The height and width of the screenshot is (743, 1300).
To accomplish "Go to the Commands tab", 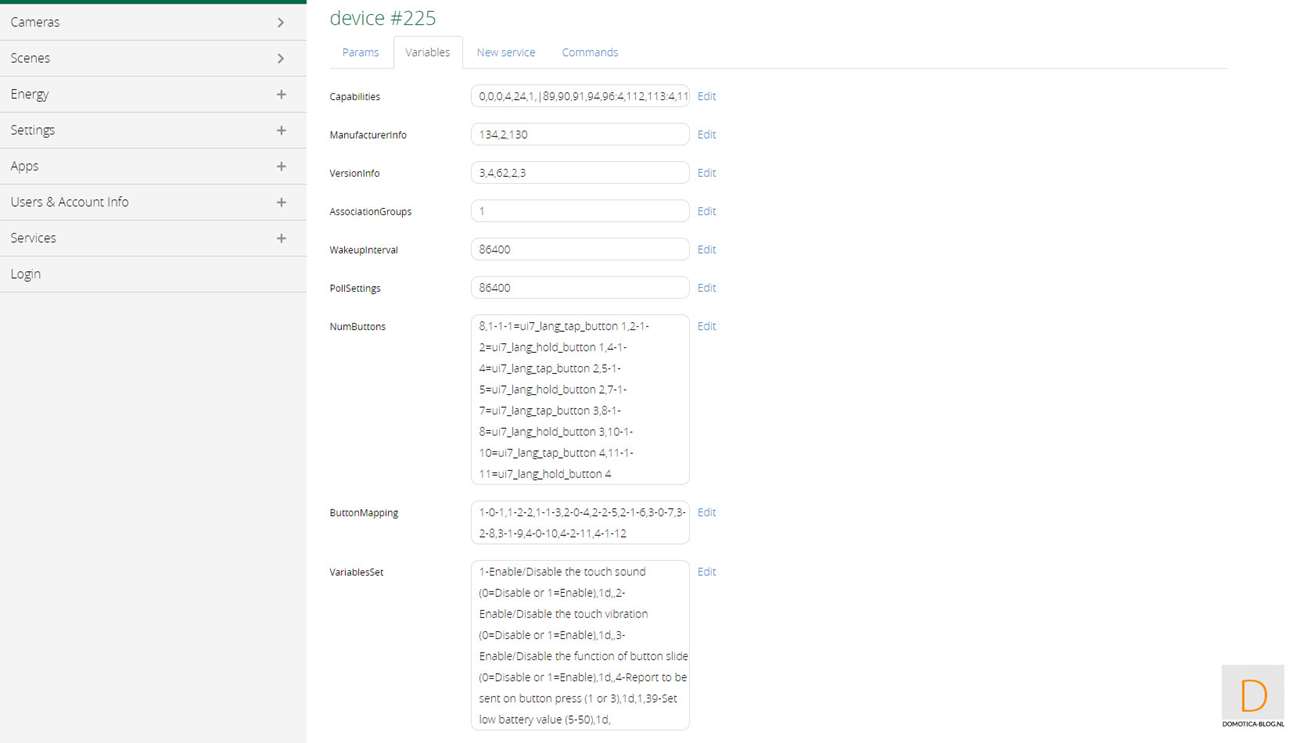I will click(x=589, y=52).
